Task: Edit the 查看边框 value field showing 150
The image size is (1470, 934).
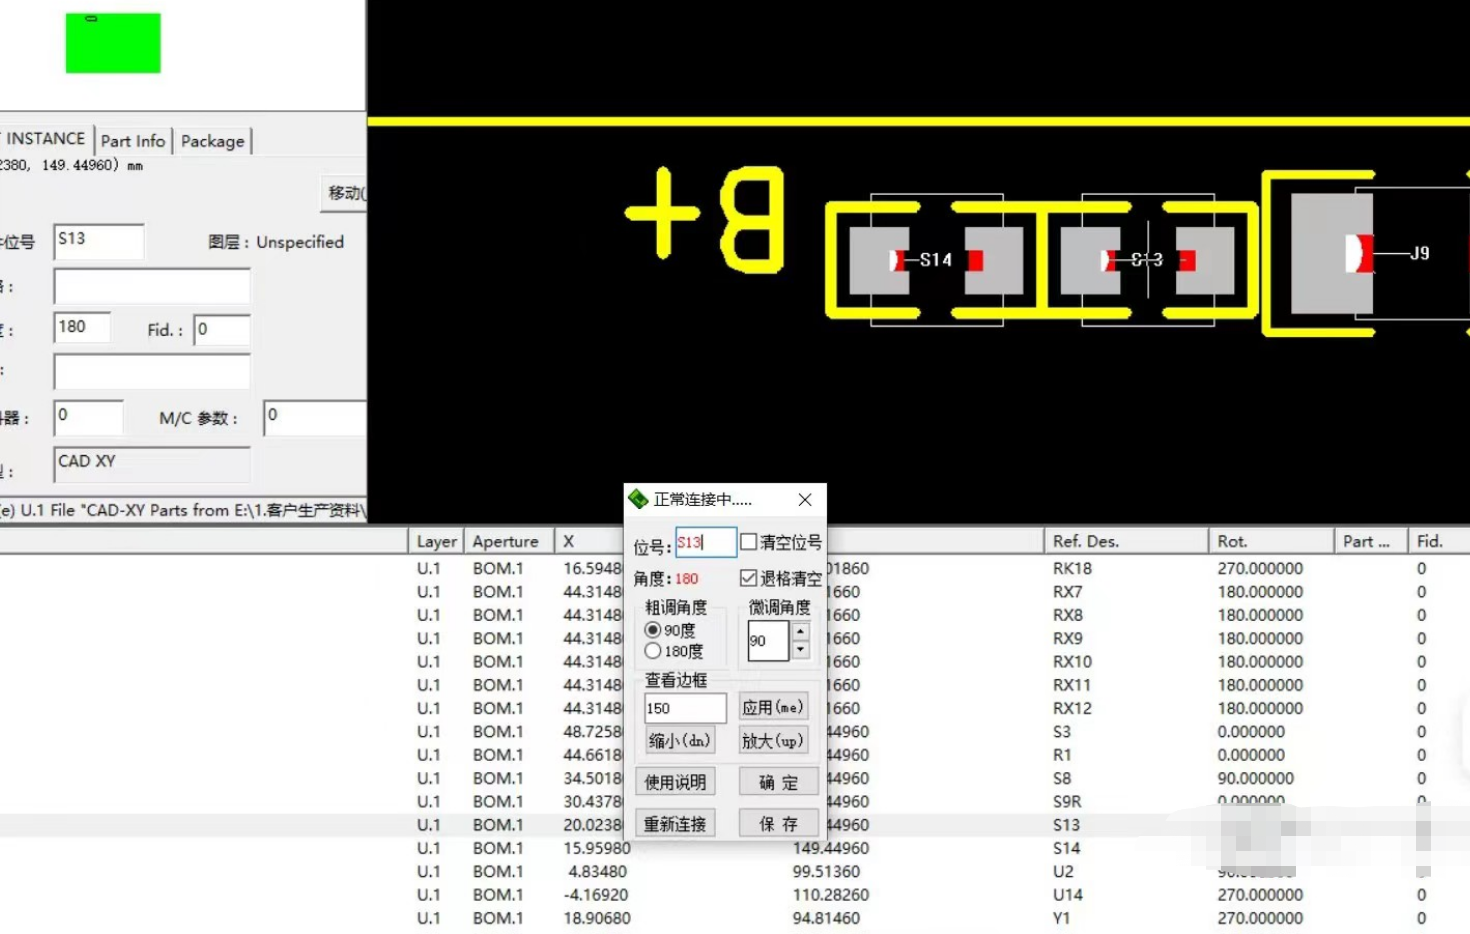Action: (684, 707)
